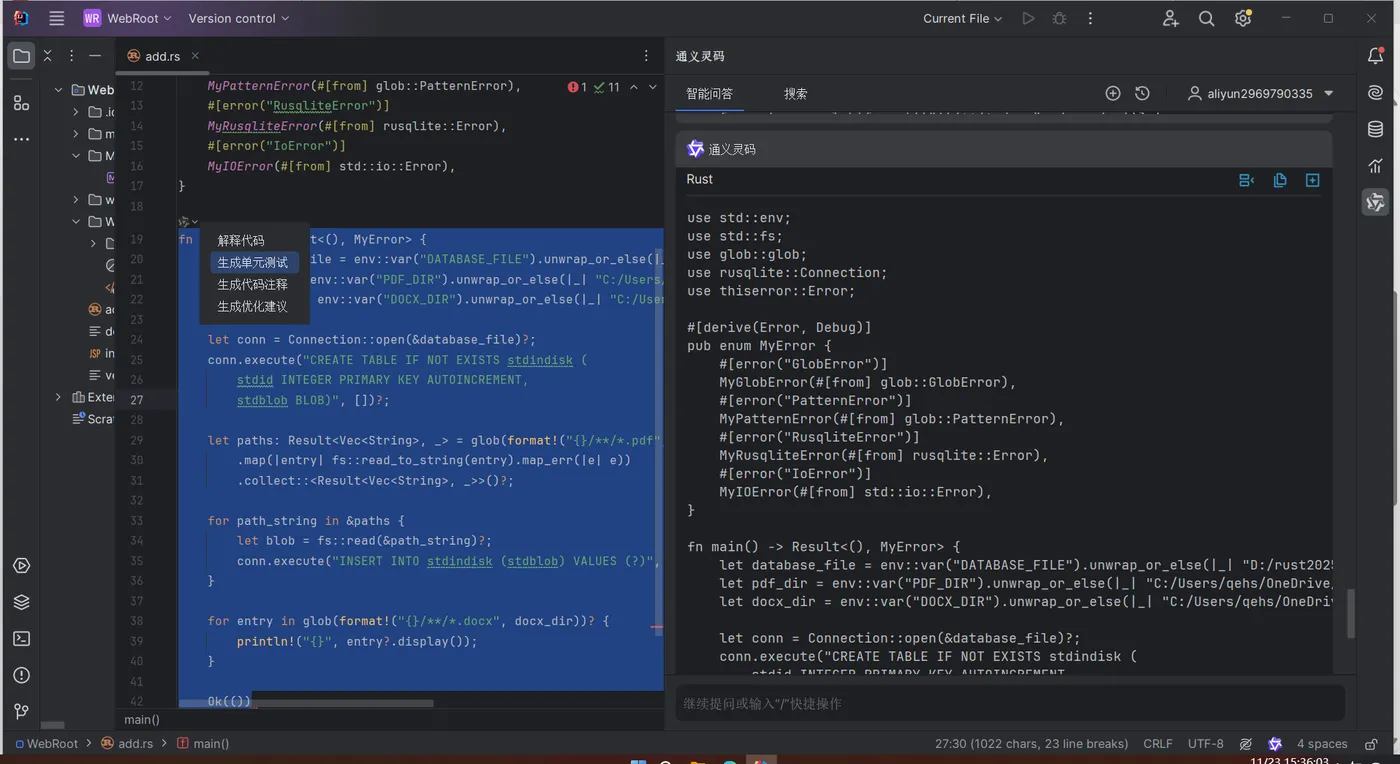
Task: Click the main() breadcrumb in navigation bar
Action: tap(203, 744)
